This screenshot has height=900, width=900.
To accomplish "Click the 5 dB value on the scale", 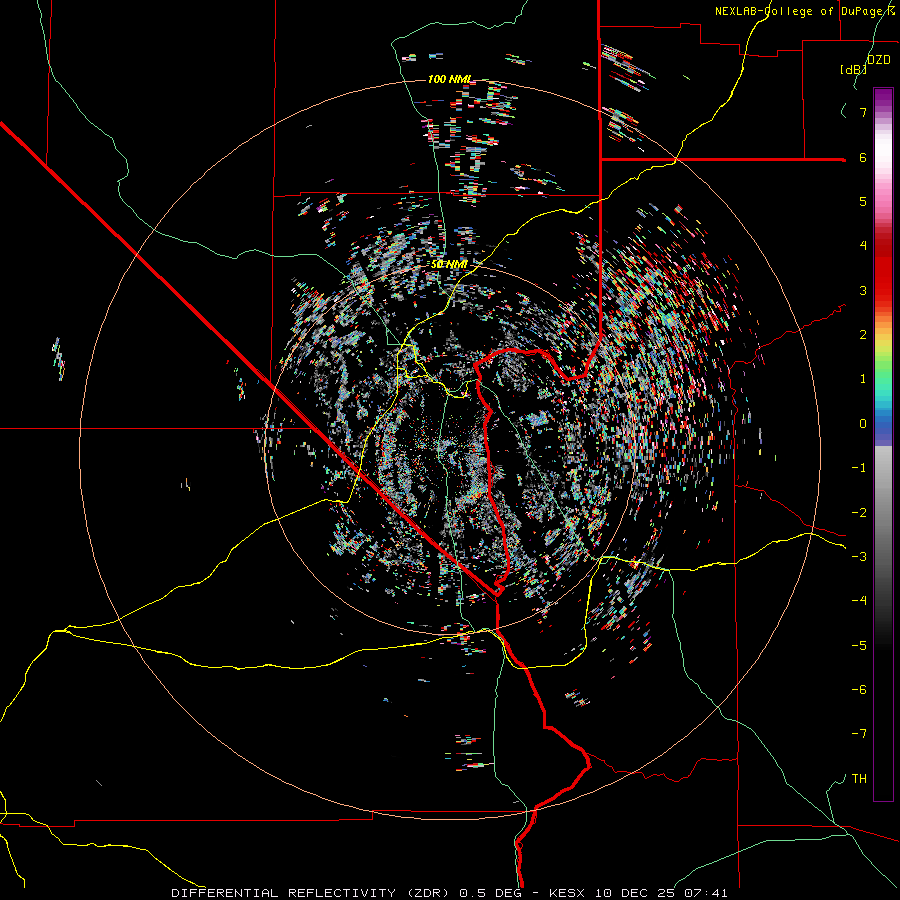I will tap(863, 201).
